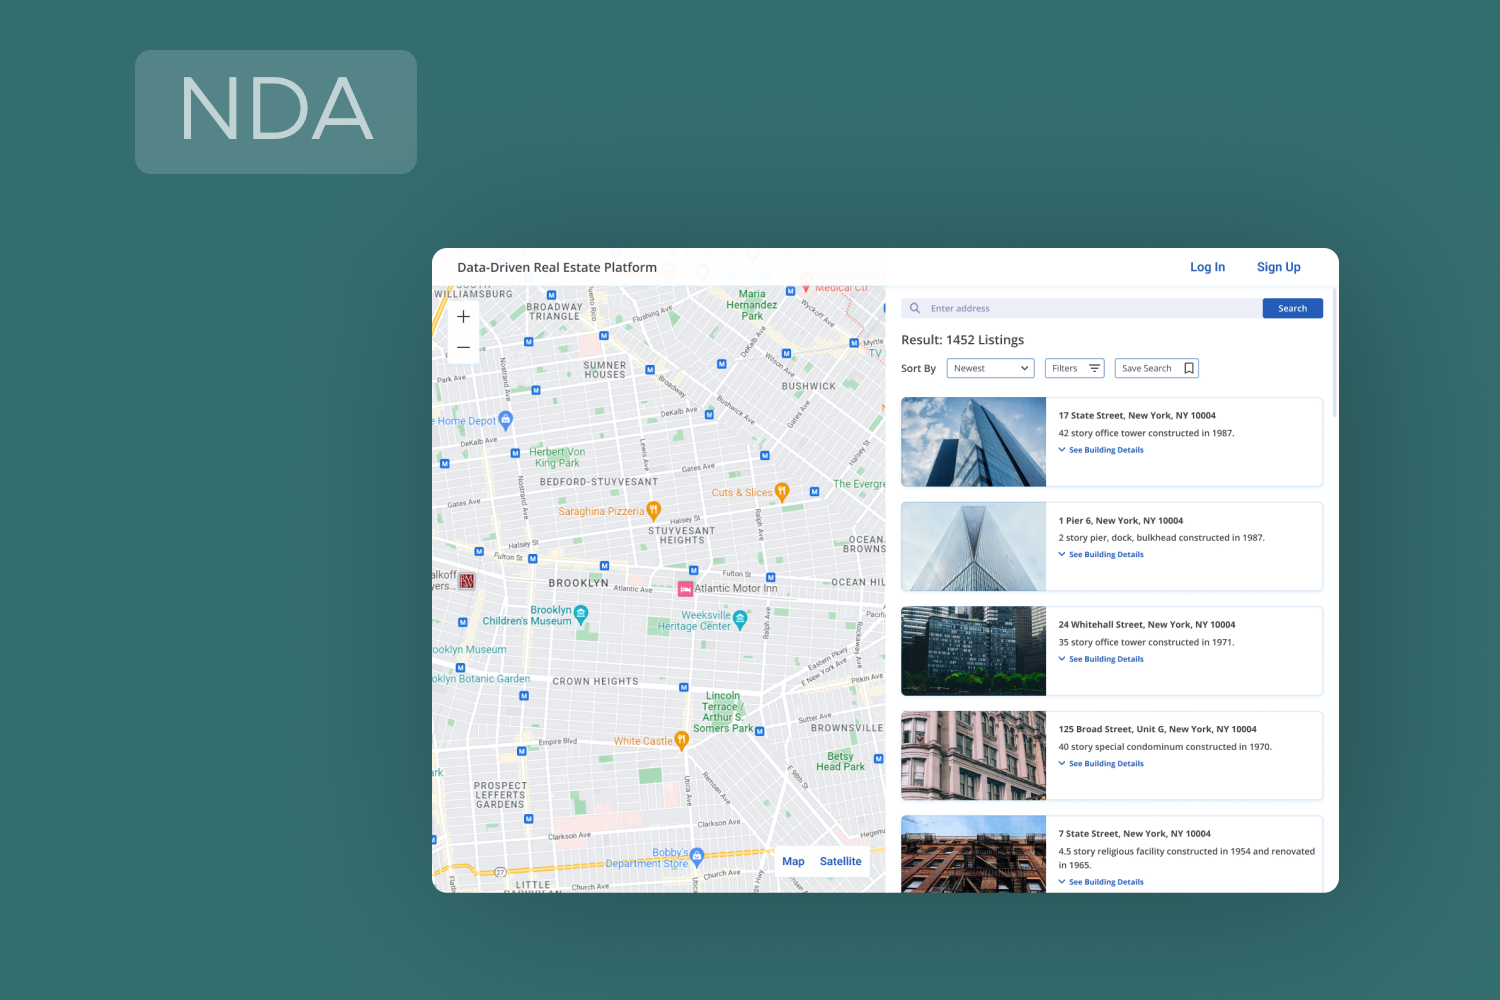Click the listing title 17 State Street, New York
The image size is (1500, 1000).
[x=1137, y=415]
